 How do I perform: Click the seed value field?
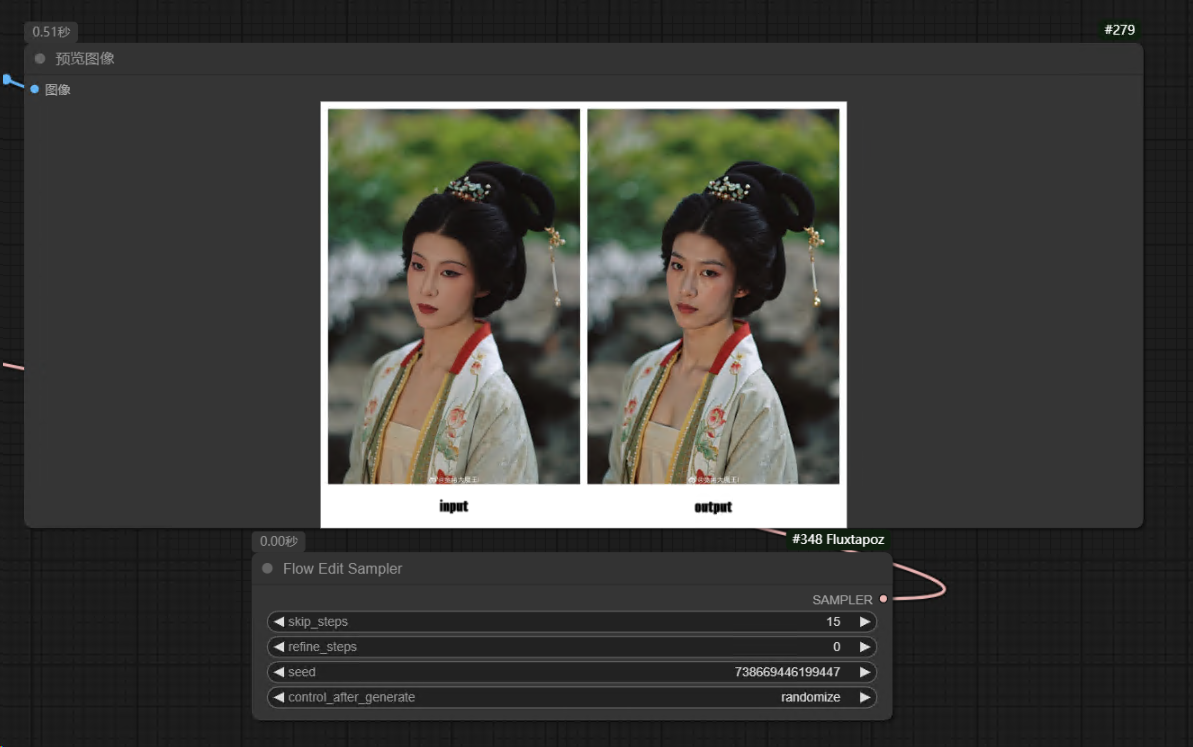786,672
